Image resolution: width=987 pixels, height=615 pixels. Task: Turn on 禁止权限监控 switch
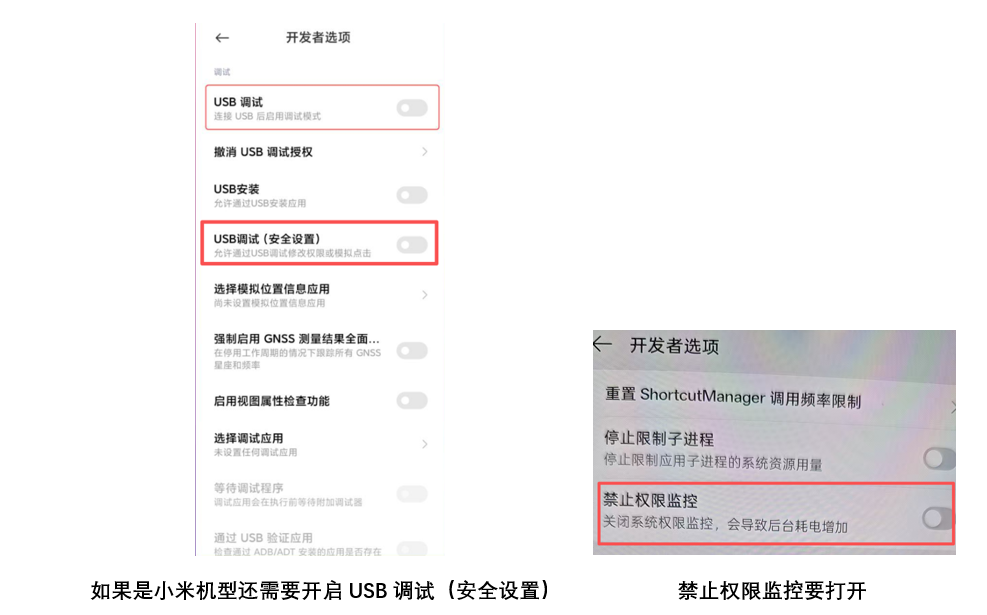pos(937,518)
